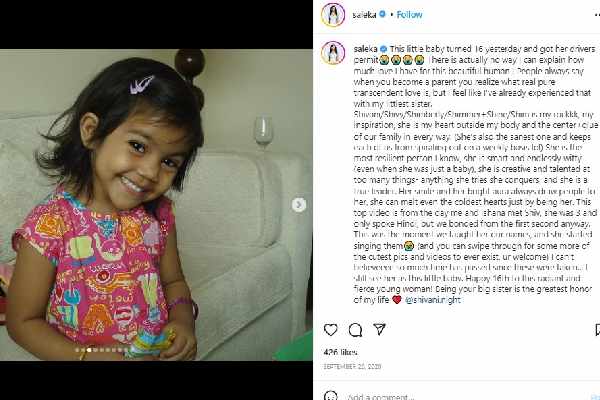Viewport: 600px width, 400px height.
Task: Like the post with the heart icon
Action: tap(331, 330)
